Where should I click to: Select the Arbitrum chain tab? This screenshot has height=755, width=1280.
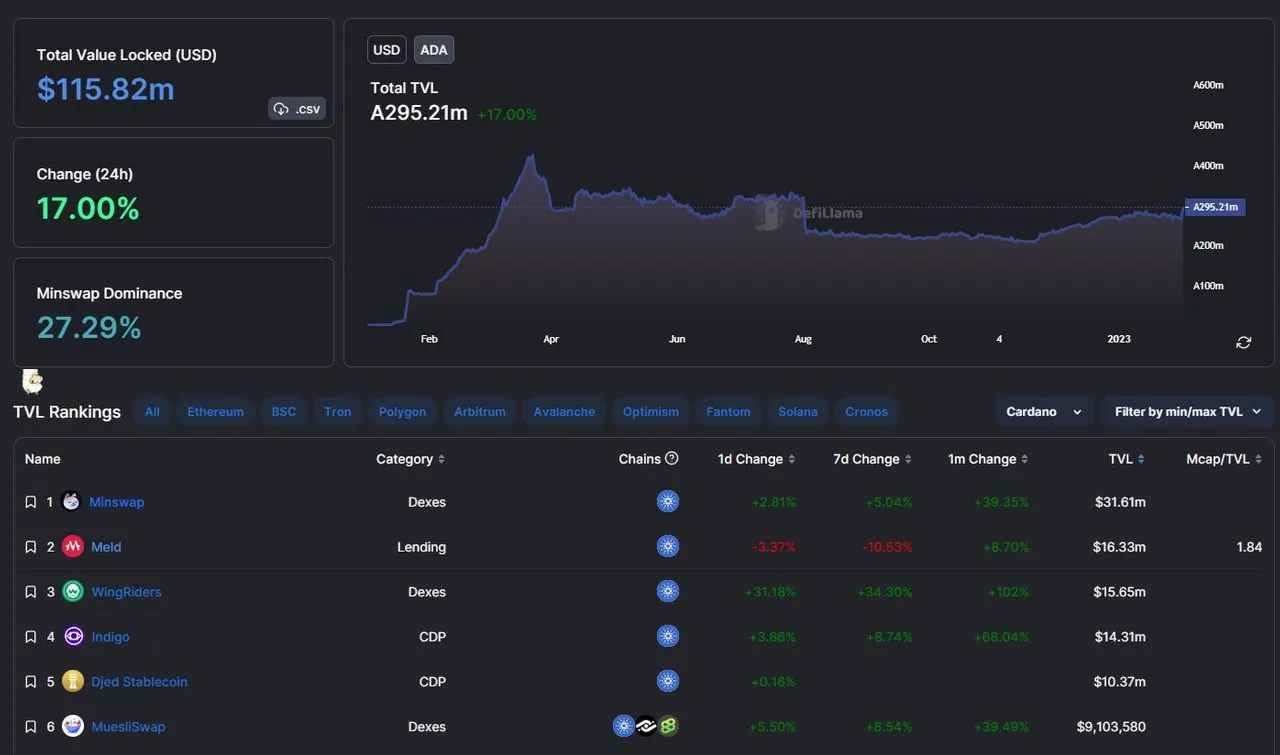[x=480, y=412]
